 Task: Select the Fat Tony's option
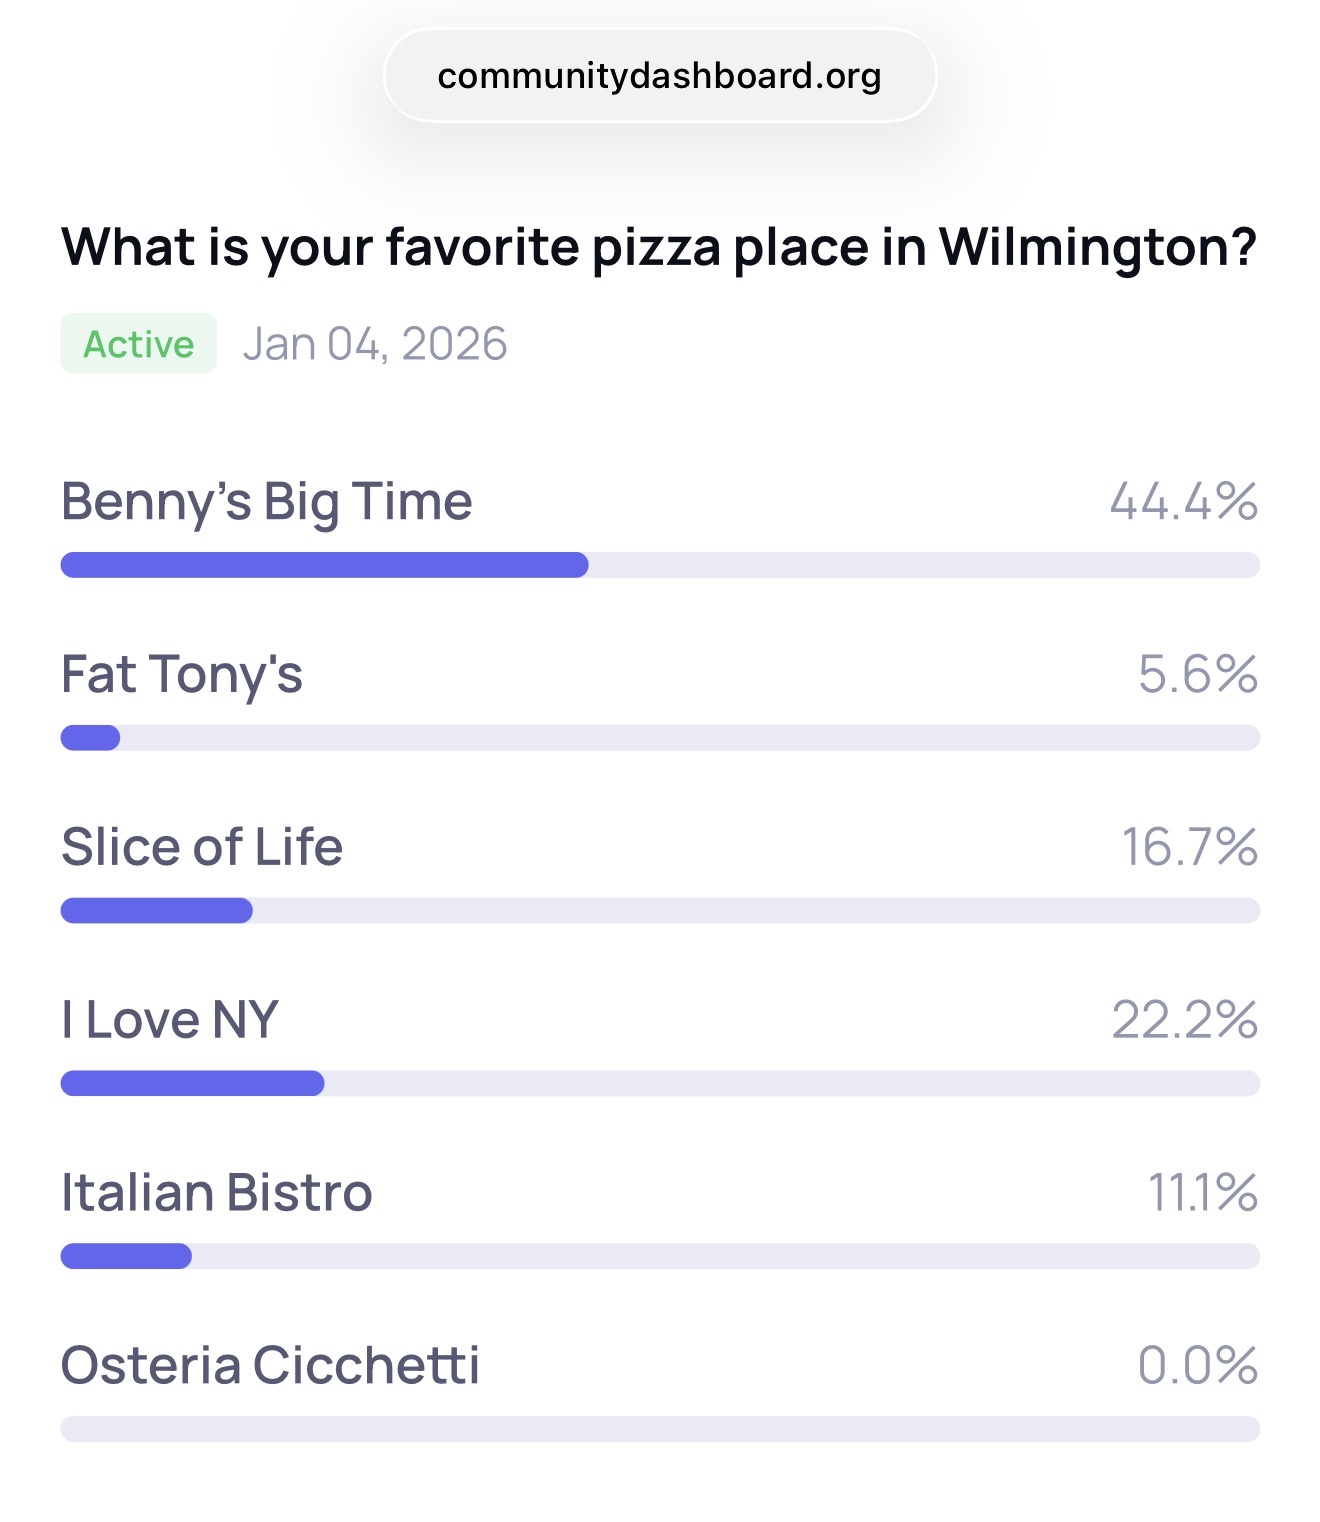[x=182, y=675]
